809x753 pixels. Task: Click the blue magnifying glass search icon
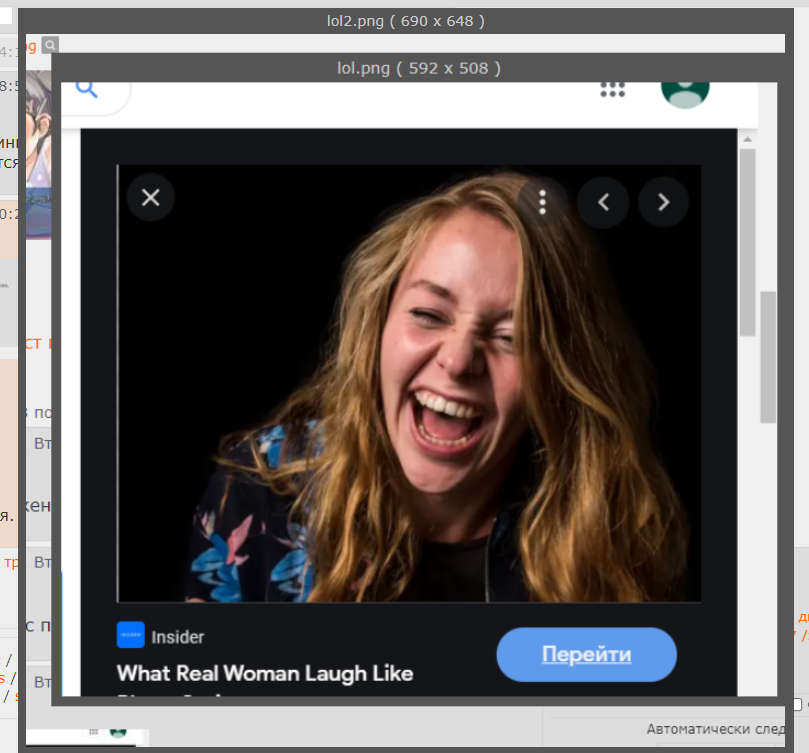coord(87,89)
